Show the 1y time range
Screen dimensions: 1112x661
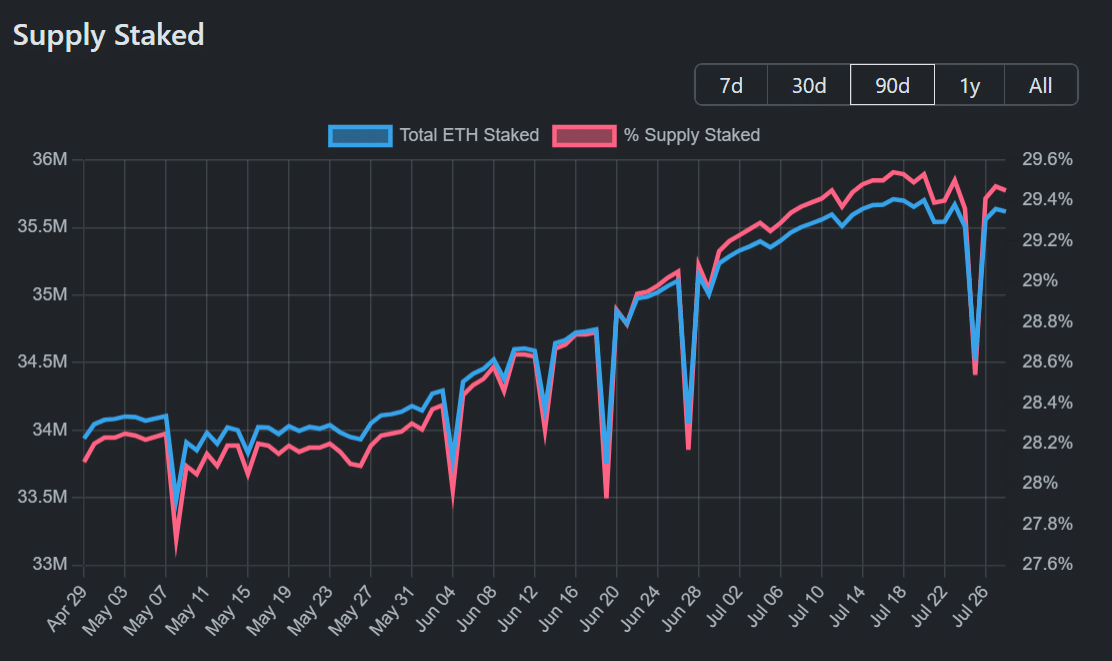(969, 85)
